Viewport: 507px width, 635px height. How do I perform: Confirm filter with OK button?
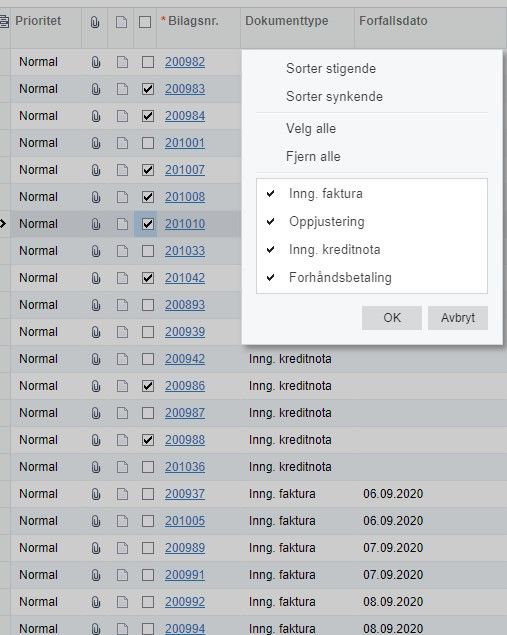pos(392,318)
